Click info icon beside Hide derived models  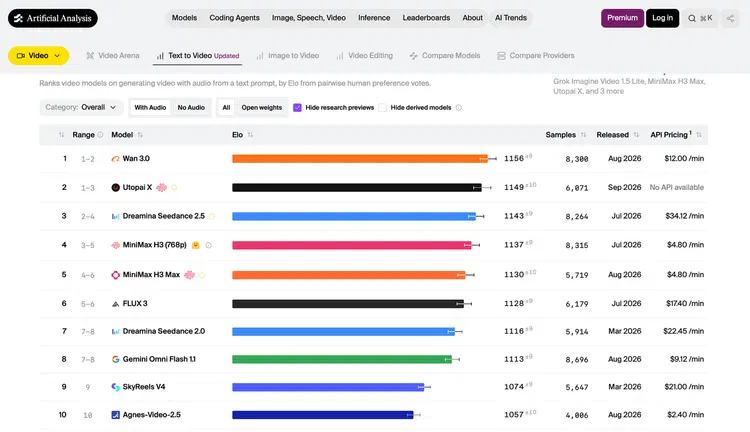click(x=459, y=108)
